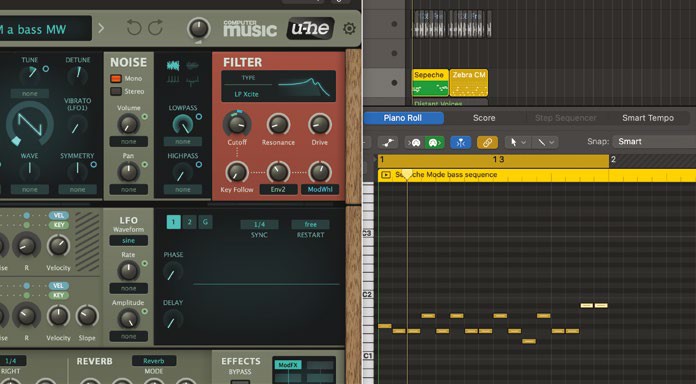Click the Env2 modulation source button
The image size is (696, 384).
pyautogui.click(x=278, y=190)
